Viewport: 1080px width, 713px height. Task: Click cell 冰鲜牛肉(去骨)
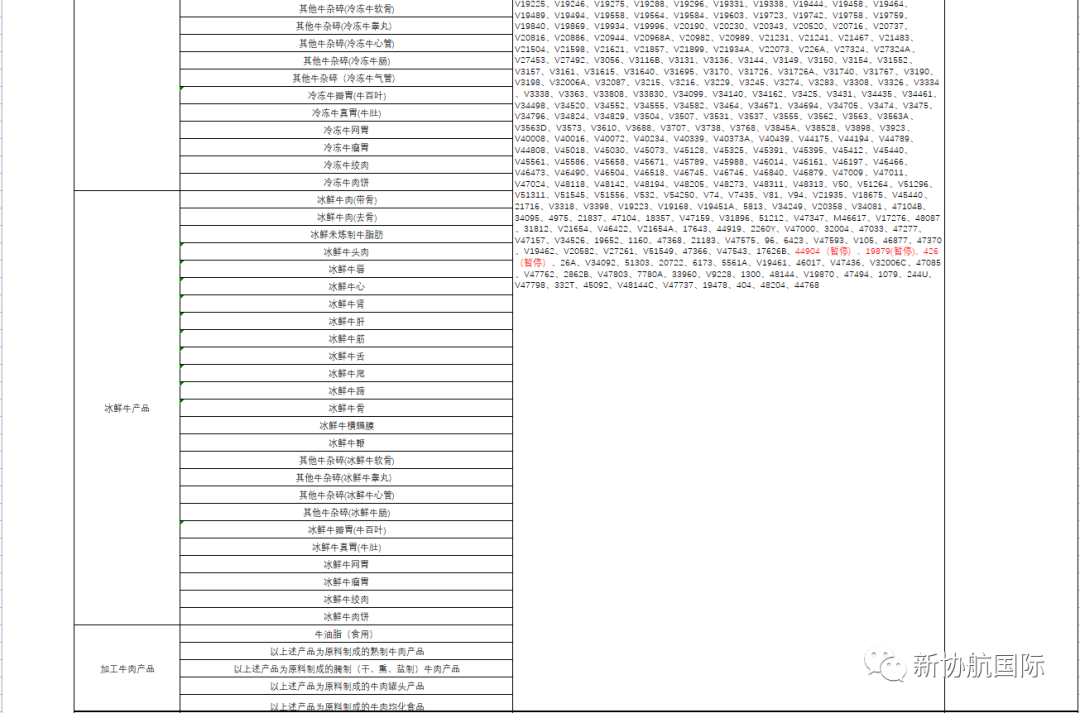tap(346, 217)
